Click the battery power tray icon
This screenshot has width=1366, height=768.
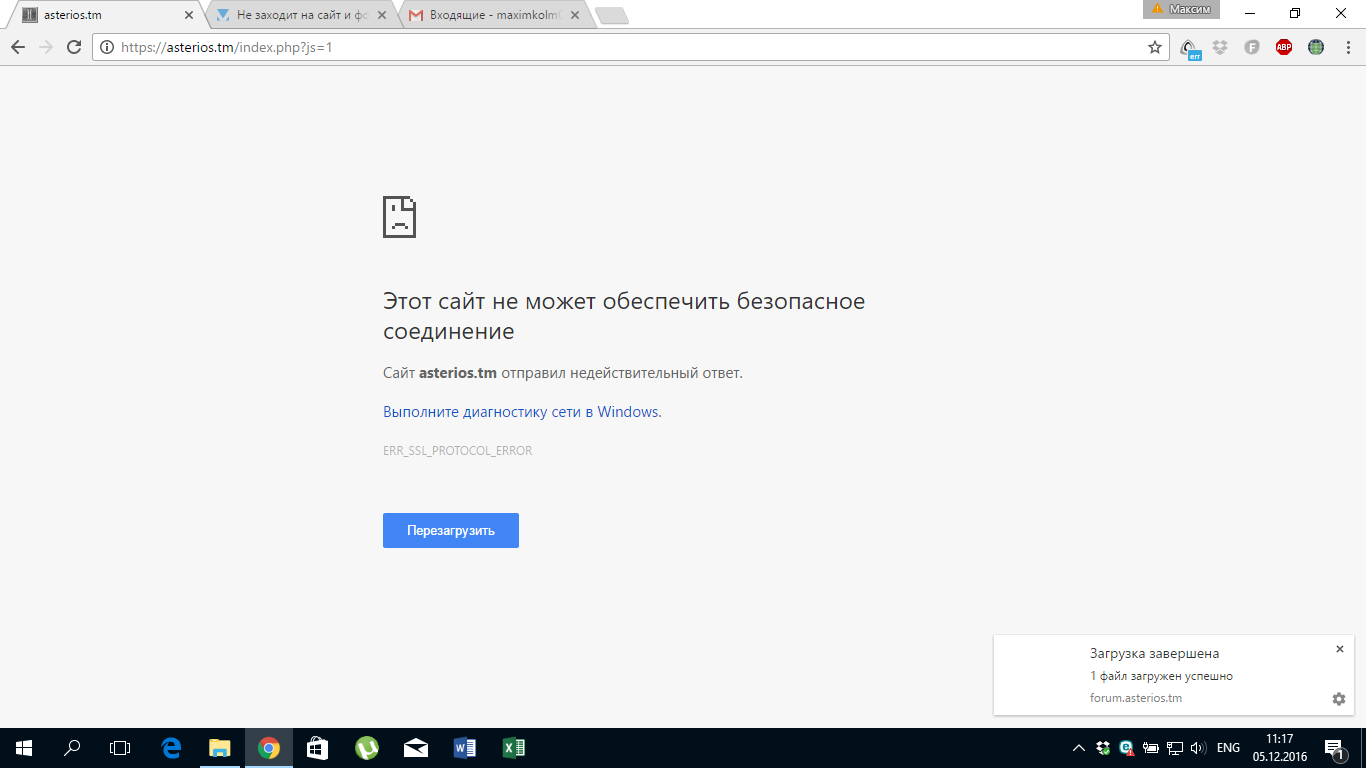[x=1151, y=748]
